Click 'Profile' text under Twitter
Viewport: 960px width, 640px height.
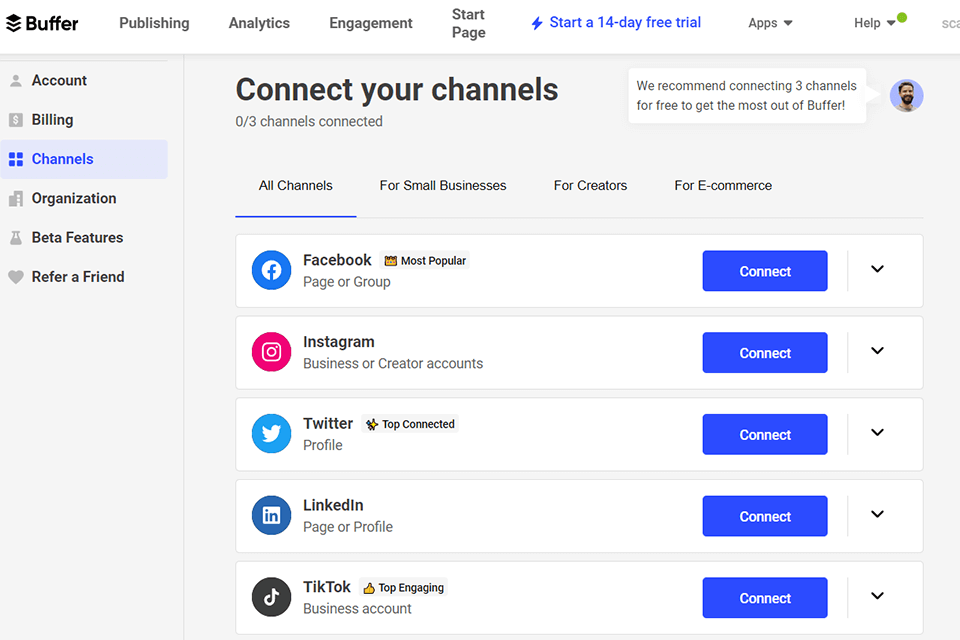pos(323,445)
